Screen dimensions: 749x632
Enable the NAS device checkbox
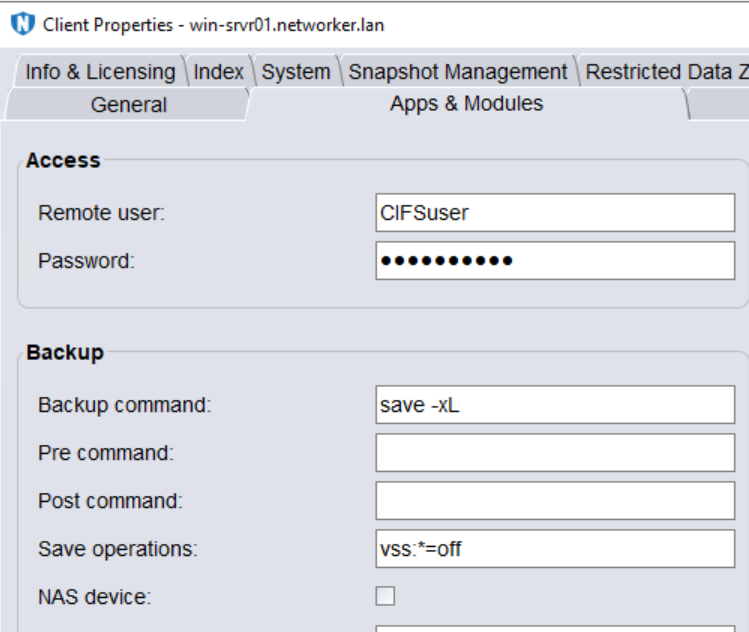385,596
